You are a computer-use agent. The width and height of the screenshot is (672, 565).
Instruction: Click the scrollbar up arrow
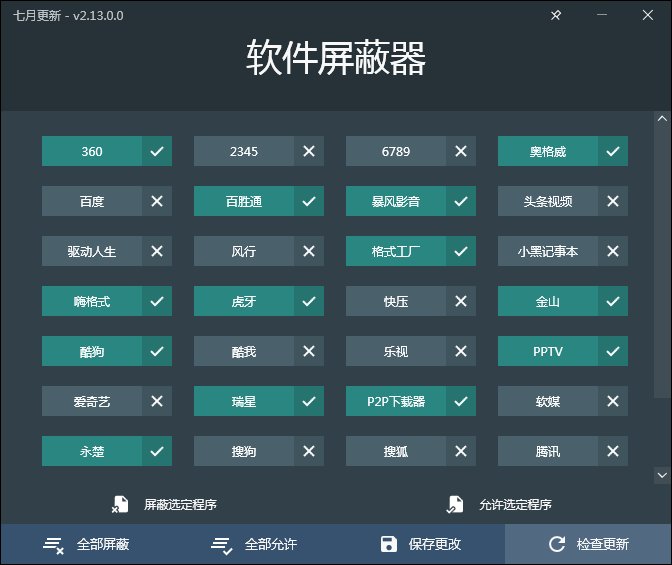coord(662,118)
